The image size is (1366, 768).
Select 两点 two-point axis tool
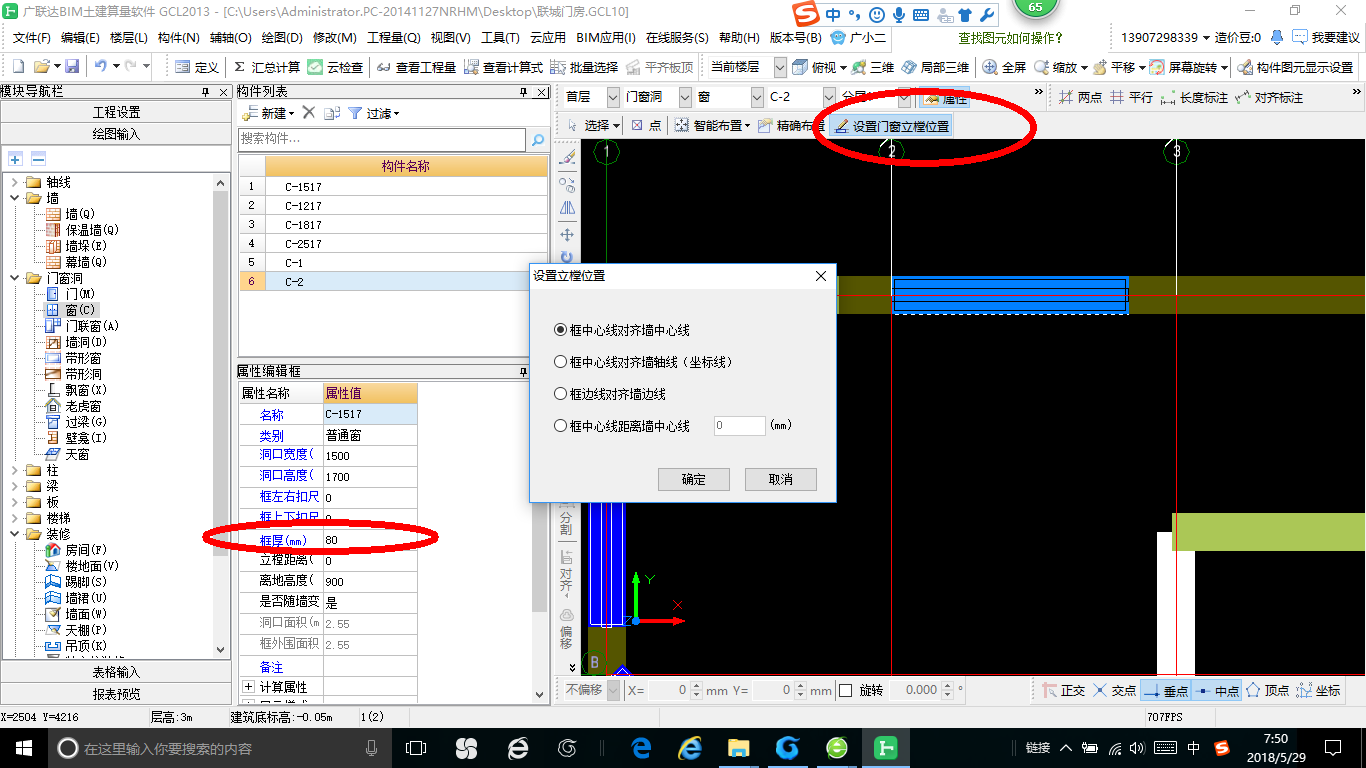pos(1080,98)
